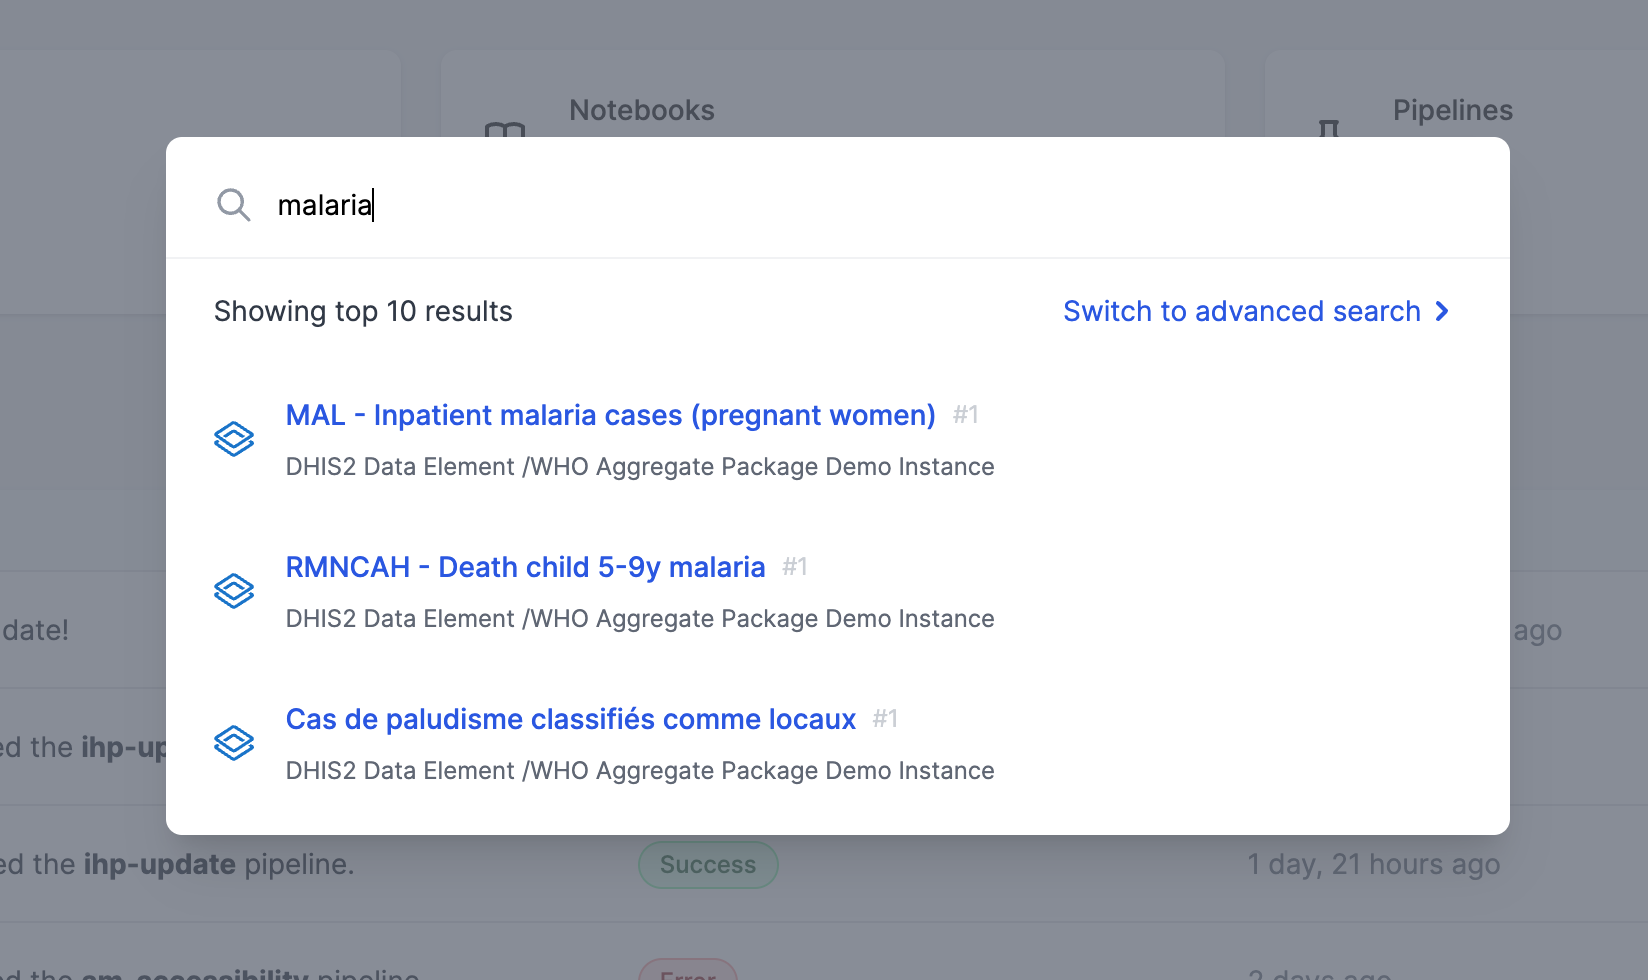Click layers icon for RMNCAH Death child result
Screen dimensions: 1648x980
pos(234,591)
